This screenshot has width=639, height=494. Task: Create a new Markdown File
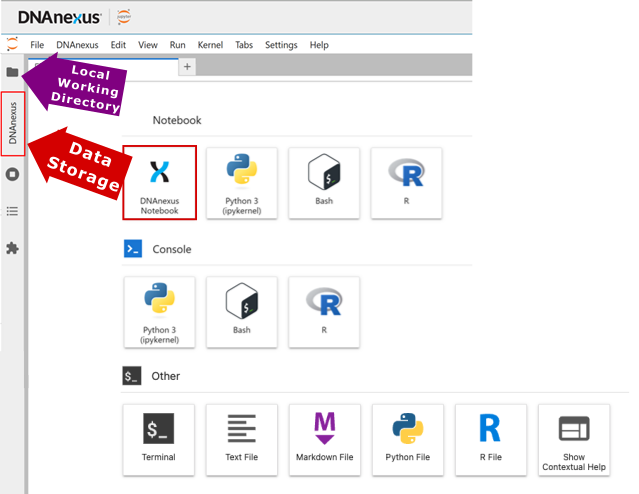(325, 440)
